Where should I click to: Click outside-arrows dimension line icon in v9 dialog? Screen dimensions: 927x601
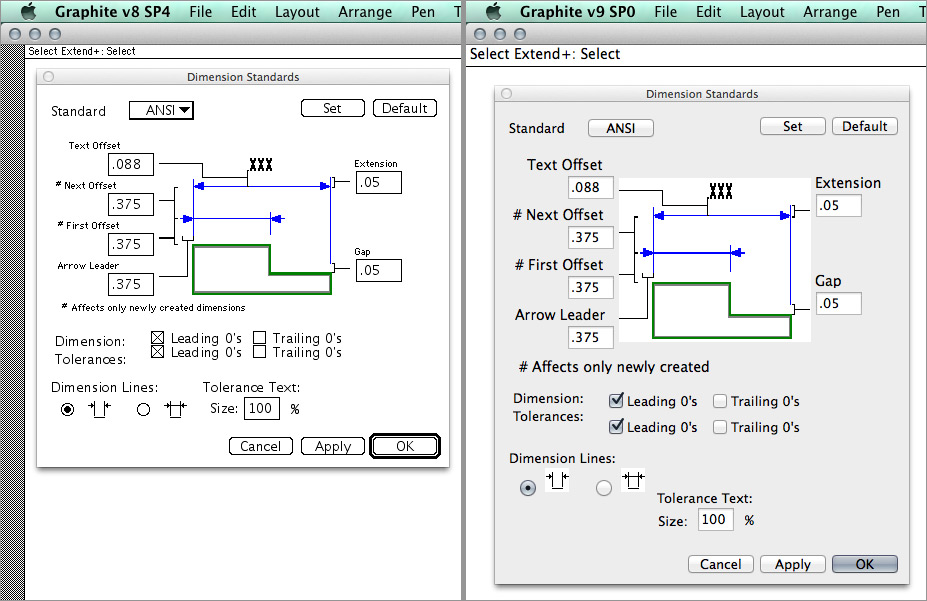tap(633, 482)
